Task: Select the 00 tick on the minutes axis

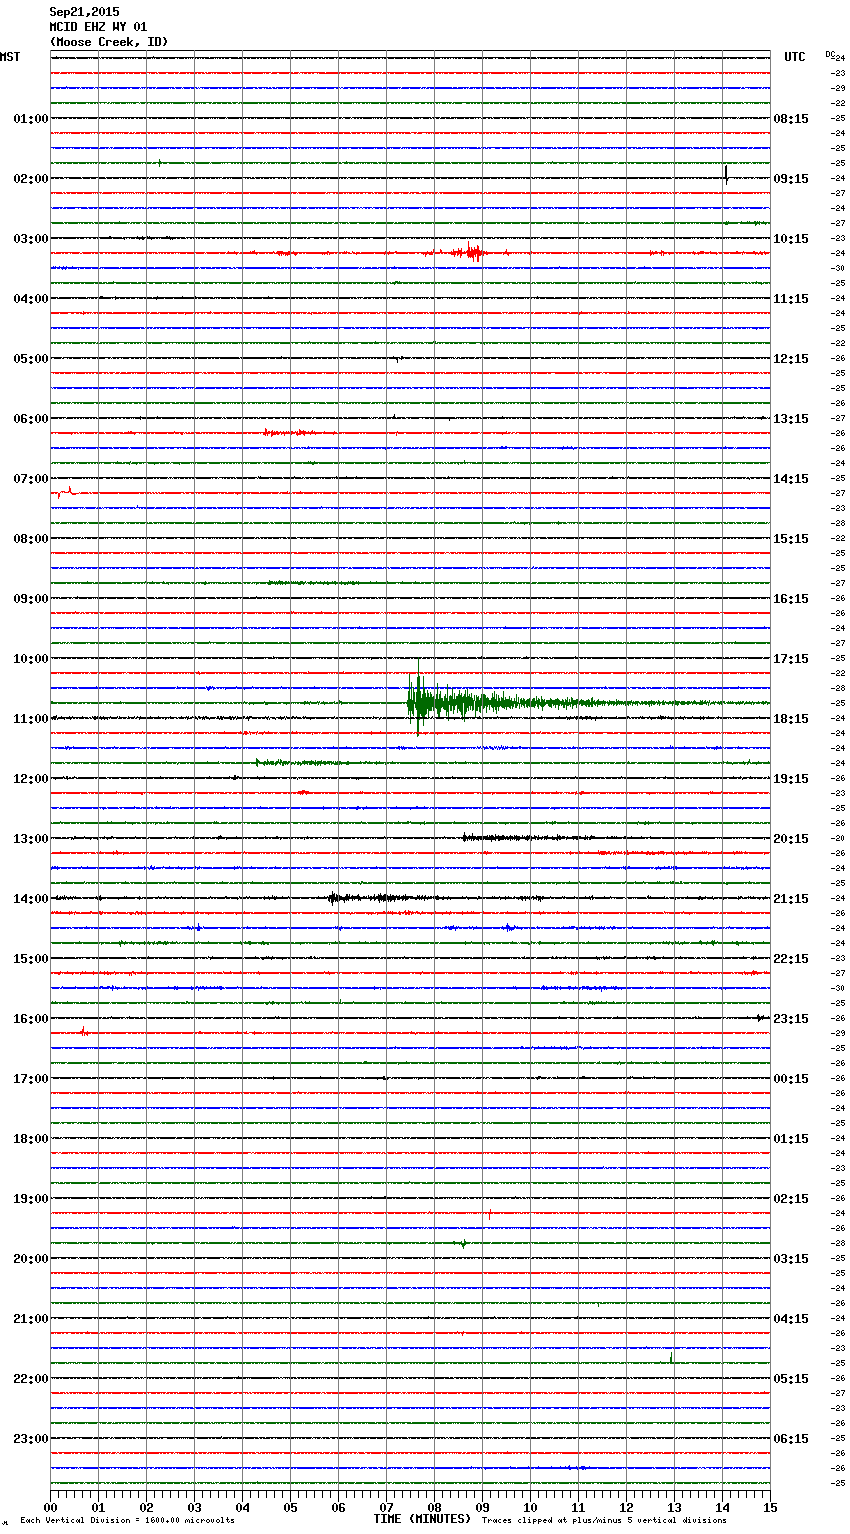Action: [50, 1507]
